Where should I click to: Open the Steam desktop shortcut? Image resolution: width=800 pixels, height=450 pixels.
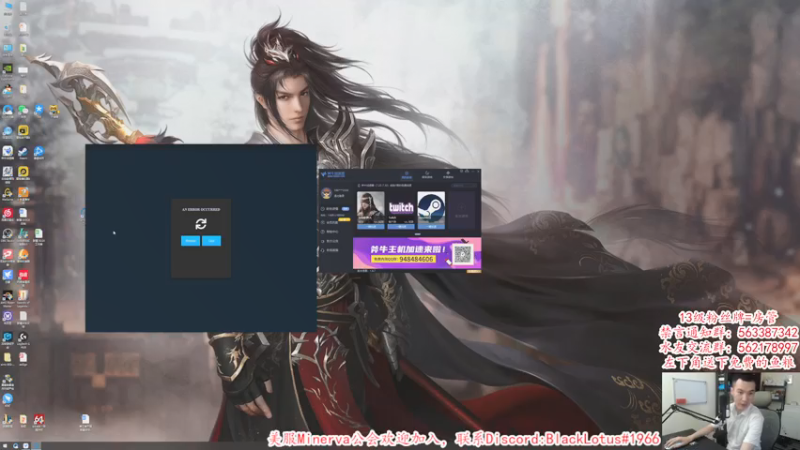(x=23, y=152)
